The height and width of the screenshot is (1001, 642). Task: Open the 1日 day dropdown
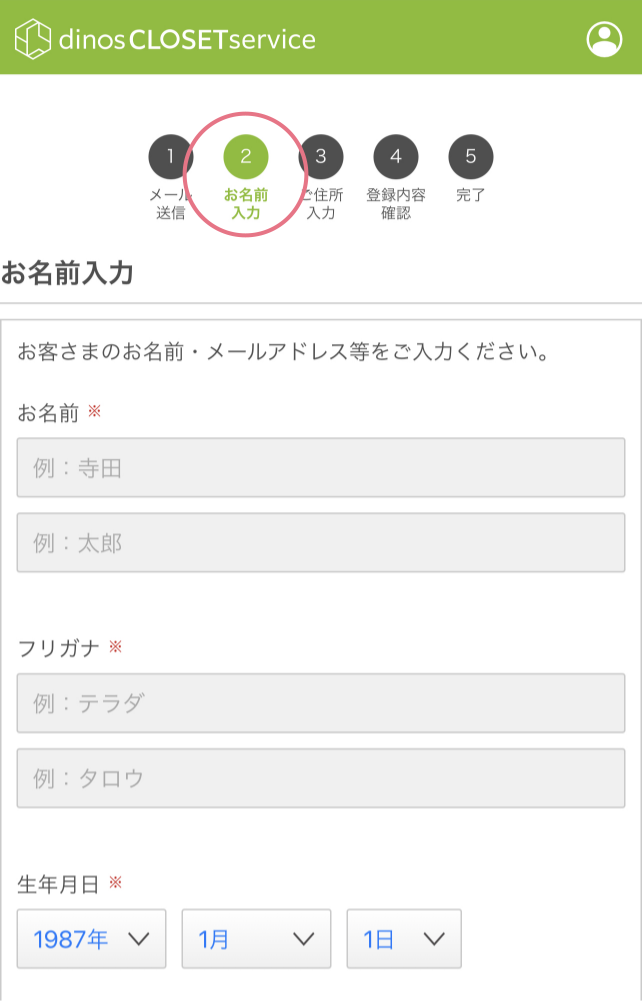pyautogui.click(x=404, y=938)
